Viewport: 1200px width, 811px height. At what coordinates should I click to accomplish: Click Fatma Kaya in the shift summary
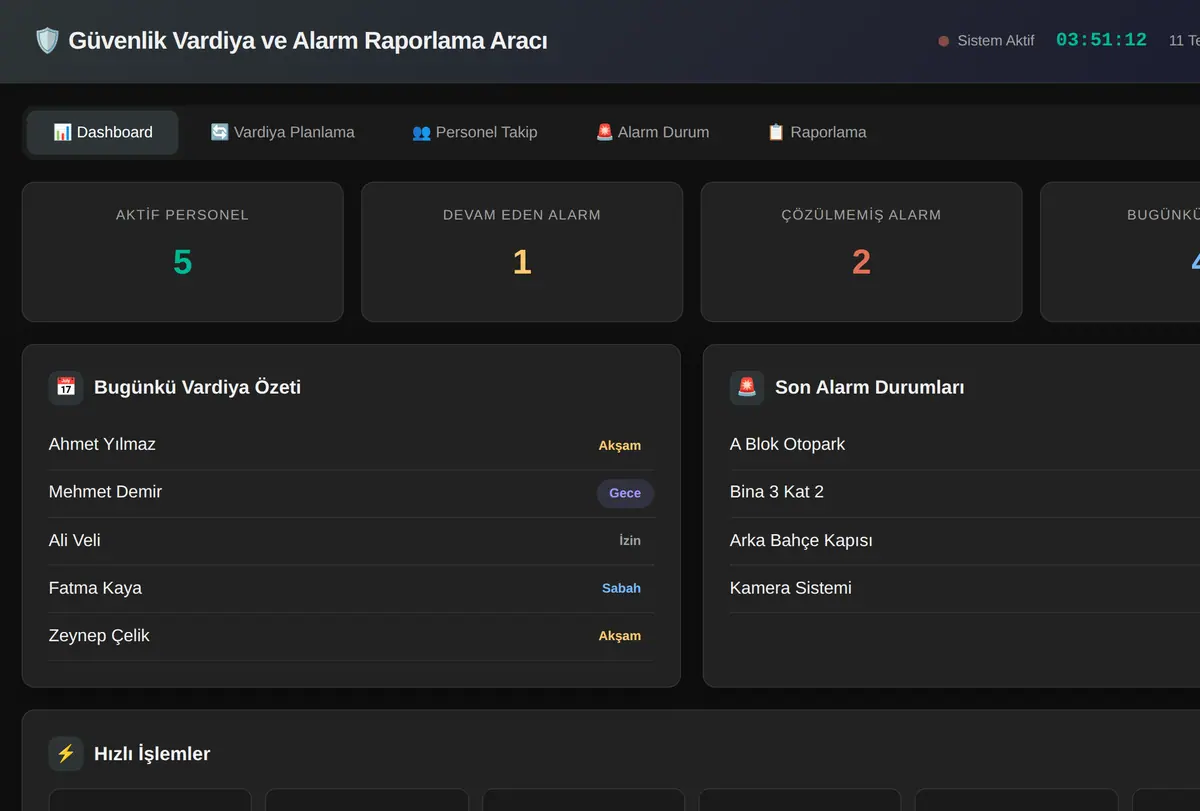(95, 588)
